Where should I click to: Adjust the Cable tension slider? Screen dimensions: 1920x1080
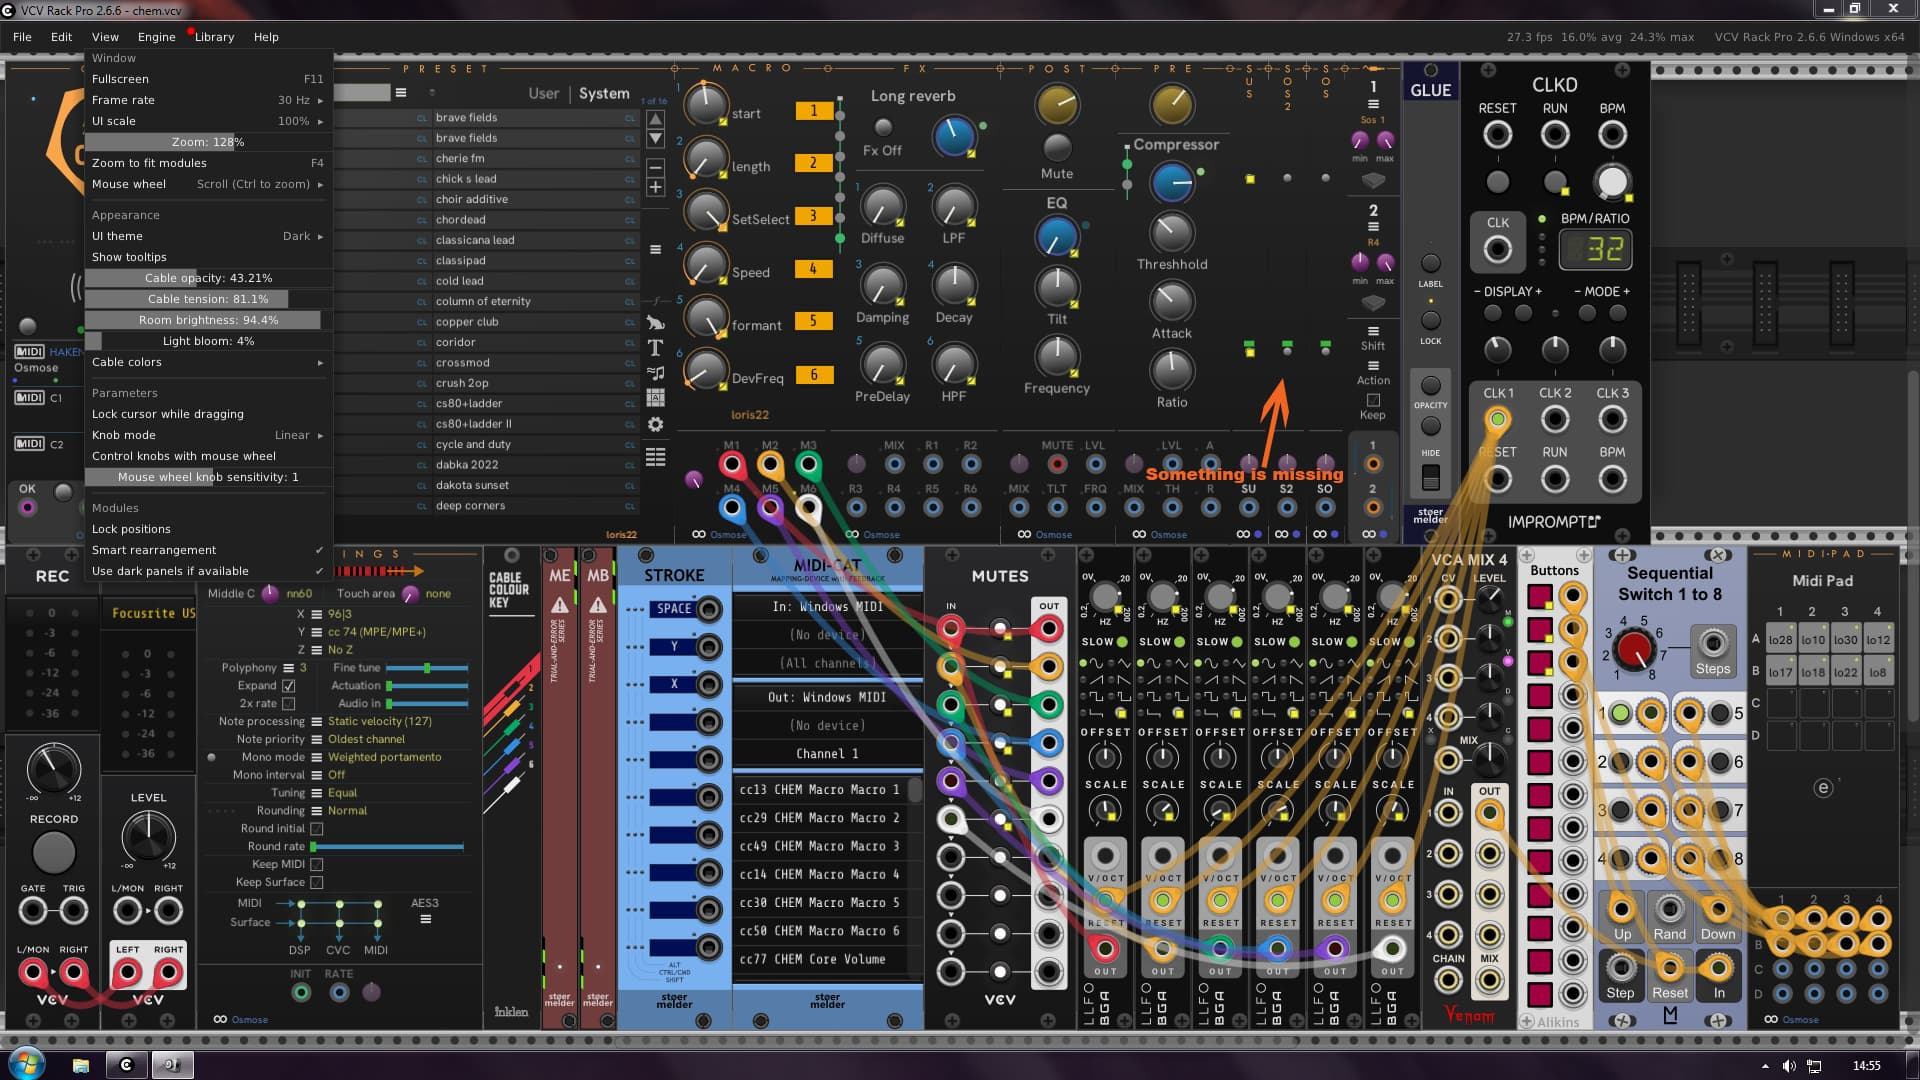coord(208,299)
